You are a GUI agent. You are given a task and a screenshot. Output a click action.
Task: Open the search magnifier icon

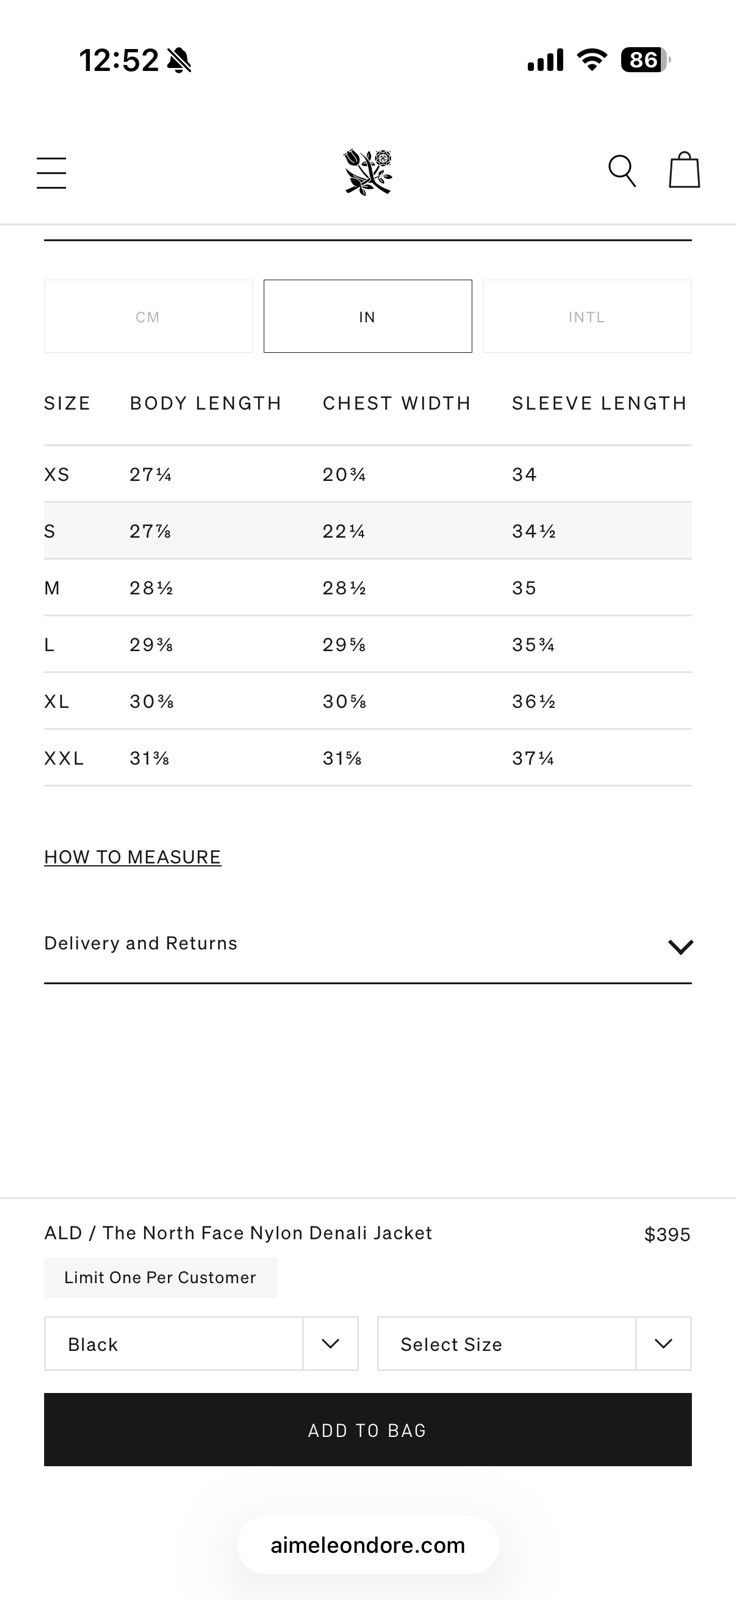tap(622, 171)
